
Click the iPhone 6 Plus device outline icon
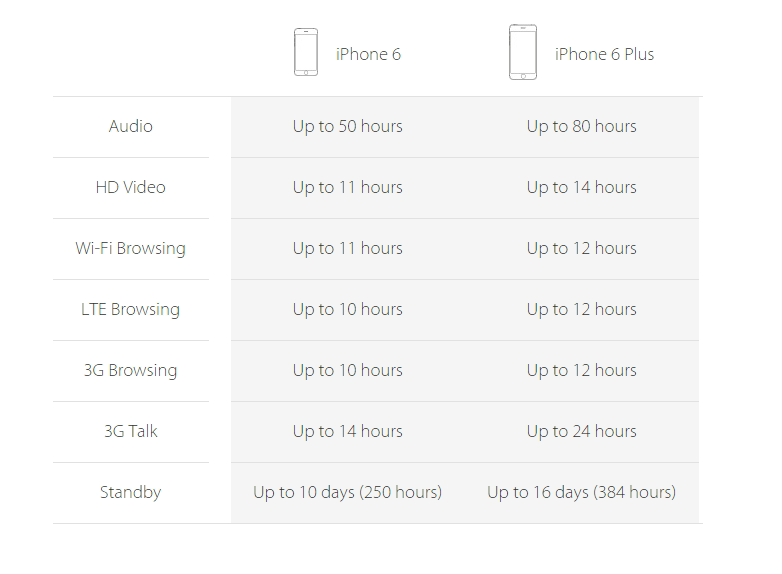[x=523, y=52]
